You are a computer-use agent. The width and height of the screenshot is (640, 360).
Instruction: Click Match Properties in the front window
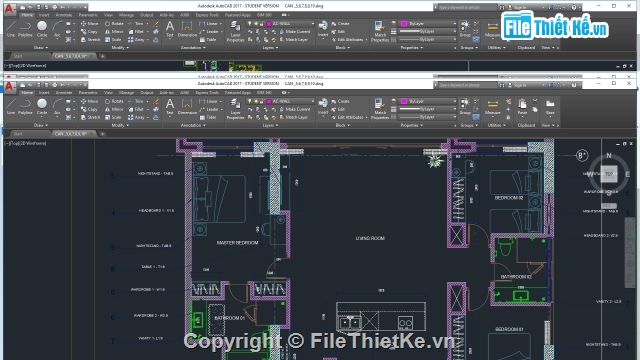click(380, 109)
